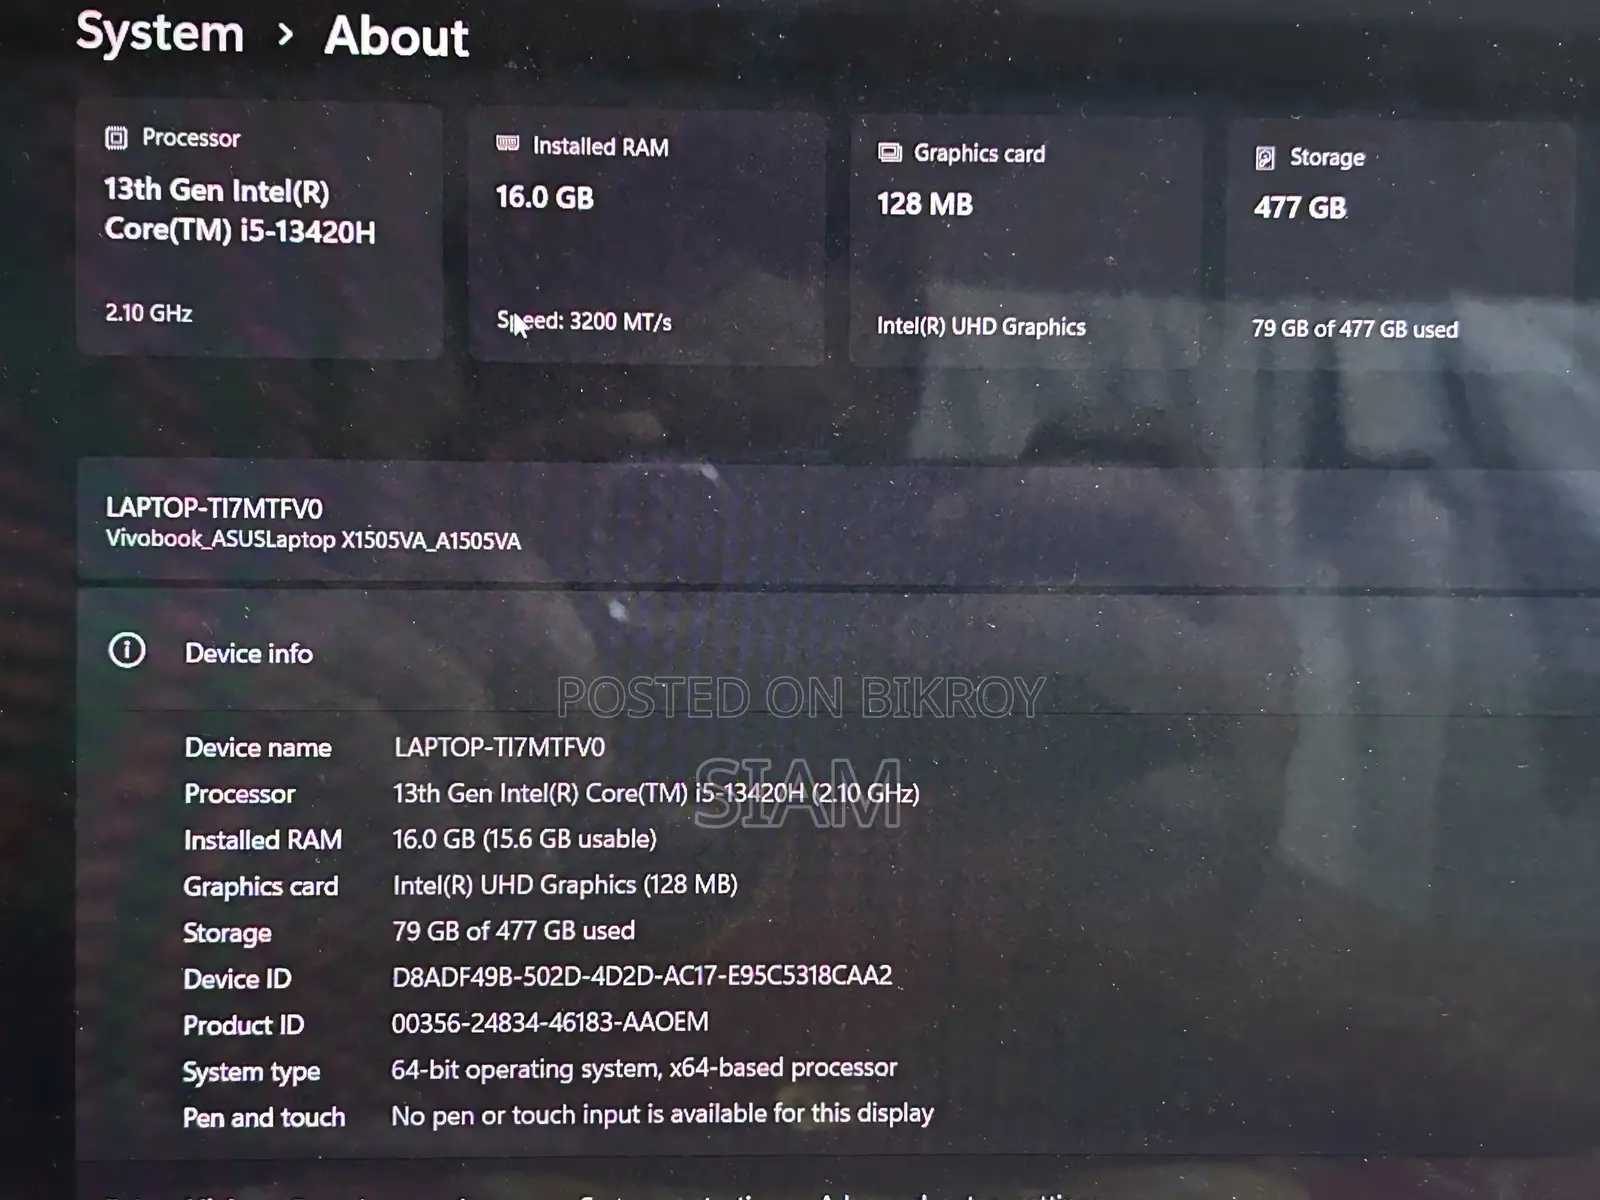Select '13th Gen Intel(R) Core(TM) i5-13420H' card text
The width and height of the screenshot is (1600, 1200).
pyautogui.click(x=240, y=211)
